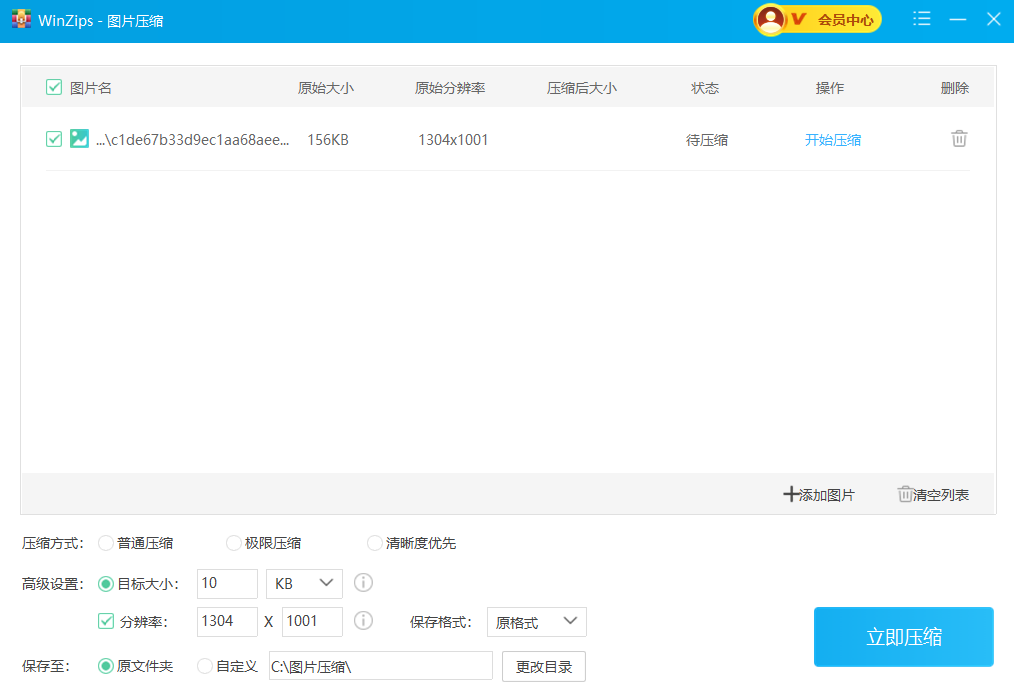Toggle the select-all 图片名 header checkbox
This screenshot has height=698, width=1014.
point(54,88)
